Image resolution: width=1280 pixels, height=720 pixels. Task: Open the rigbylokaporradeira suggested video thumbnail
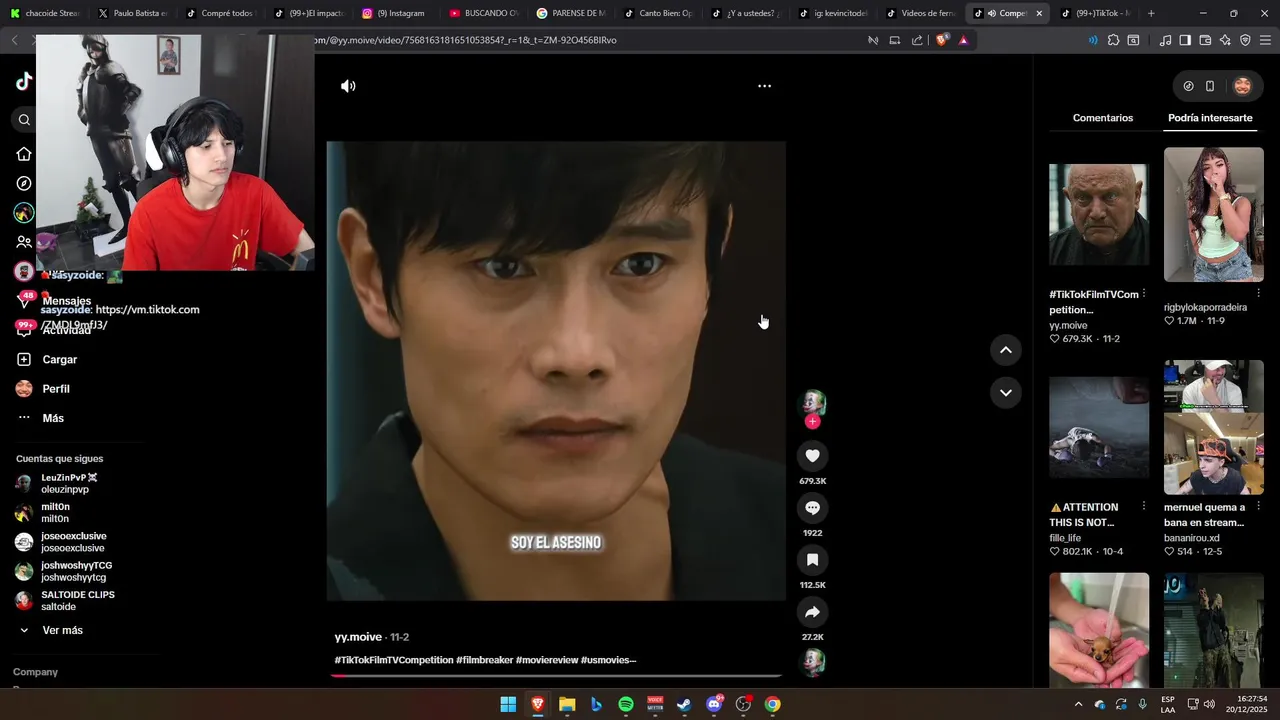[x=1214, y=214]
